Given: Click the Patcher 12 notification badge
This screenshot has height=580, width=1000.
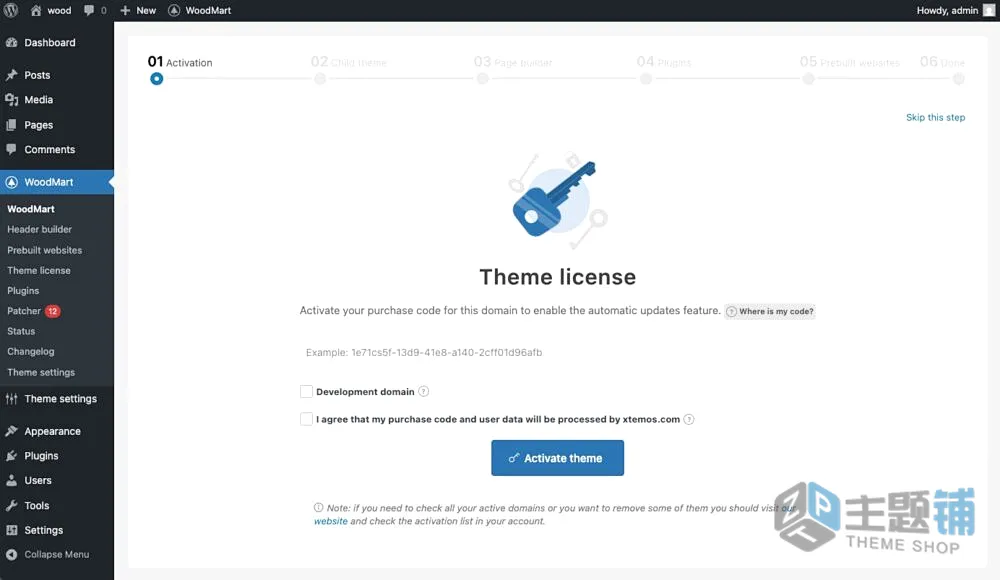Looking at the screenshot, I should (x=52, y=311).
